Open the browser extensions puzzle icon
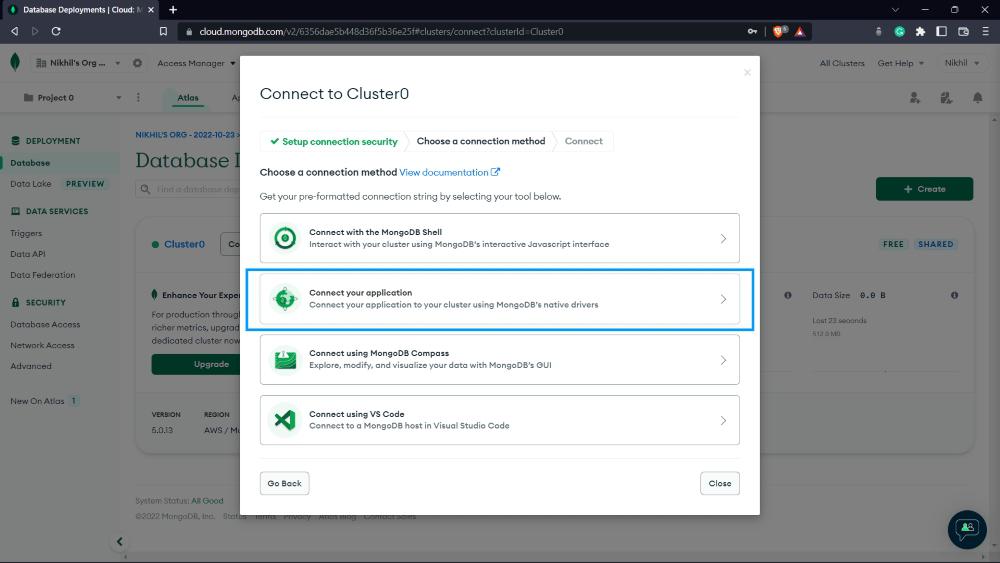Screen dimensions: 1000x563 tap(920, 31)
